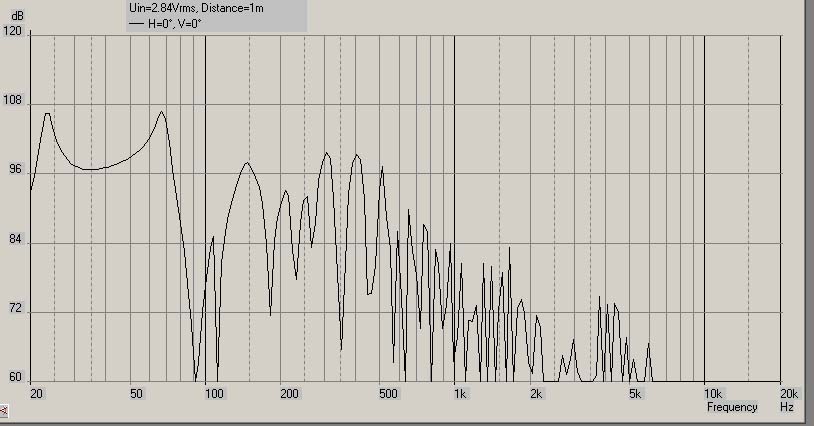The width and height of the screenshot is (814, 426).
Task: Click the 120 dB axis label
Action: pyautogui.click(x=12, y=31)
